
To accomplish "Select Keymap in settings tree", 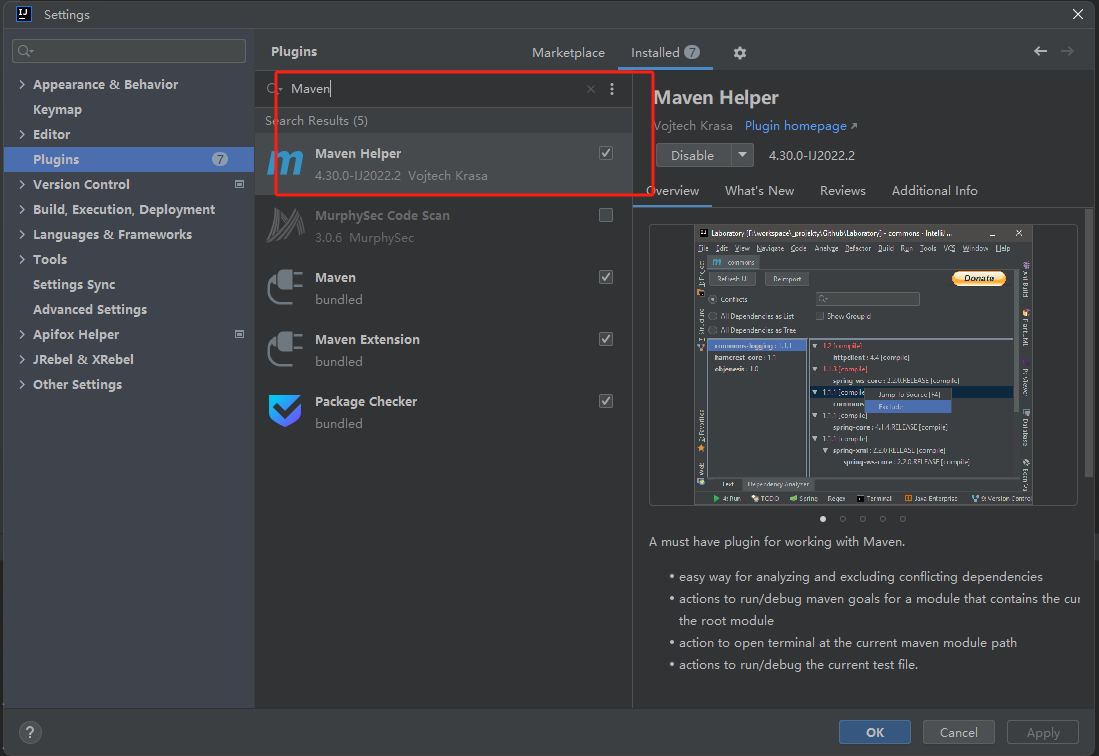I will click(x=57, y=109).
